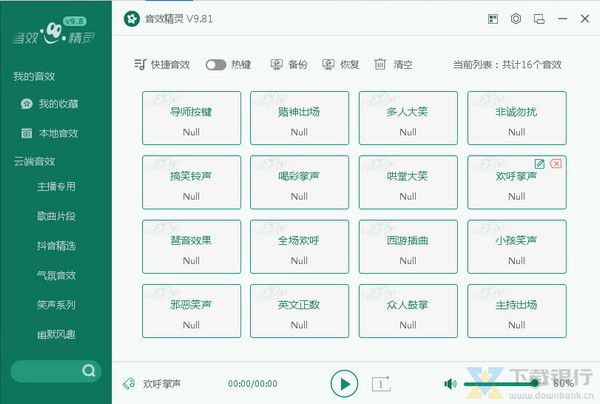Viewport: 600px width, 404px height.
Task: Play the 搞笑铃声 sound effect
Action: [x=191, y=182]
